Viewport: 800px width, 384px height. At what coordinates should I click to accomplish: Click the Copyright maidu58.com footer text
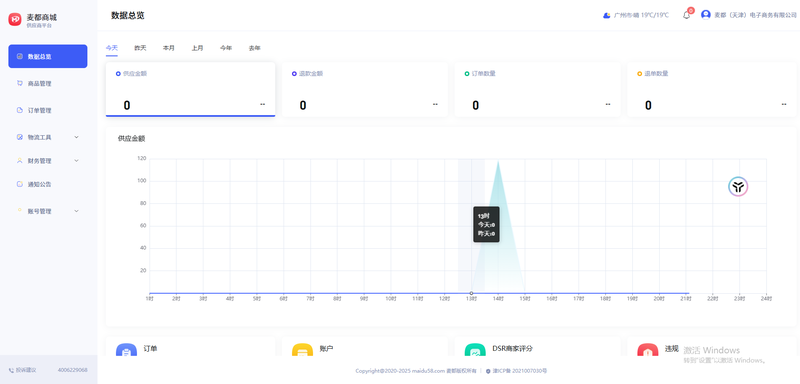(x=416, y=371)
